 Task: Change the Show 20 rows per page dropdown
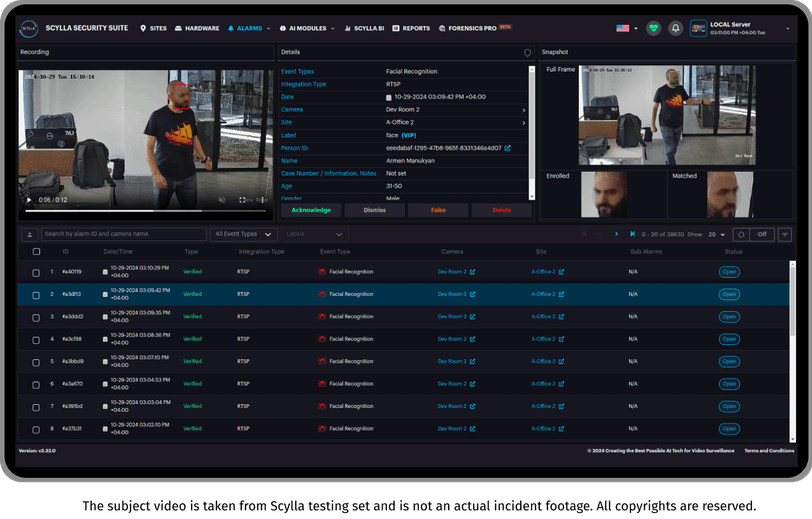[717, 235]
